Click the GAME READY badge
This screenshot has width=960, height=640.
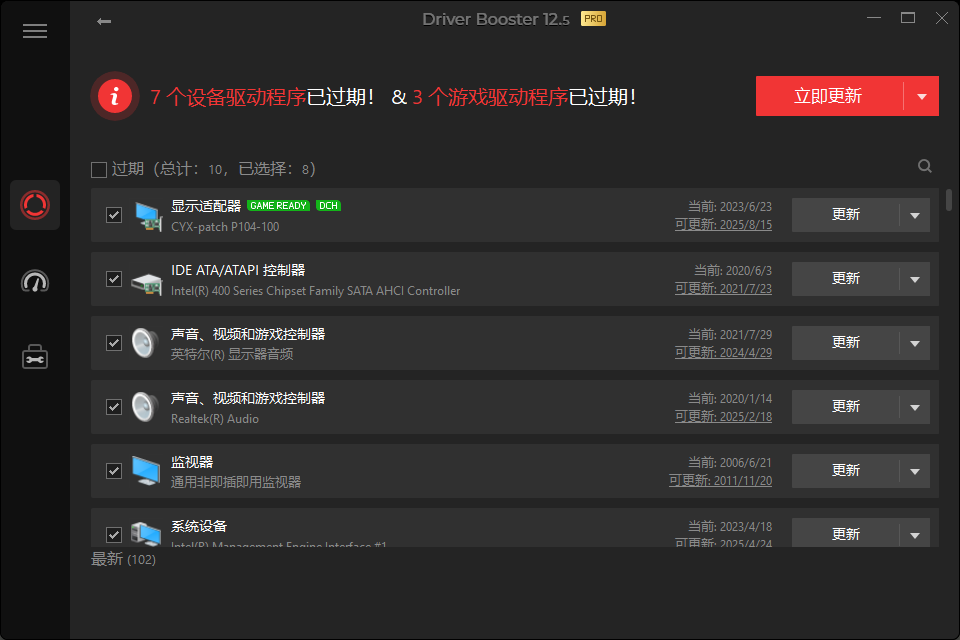click(279, 206)
